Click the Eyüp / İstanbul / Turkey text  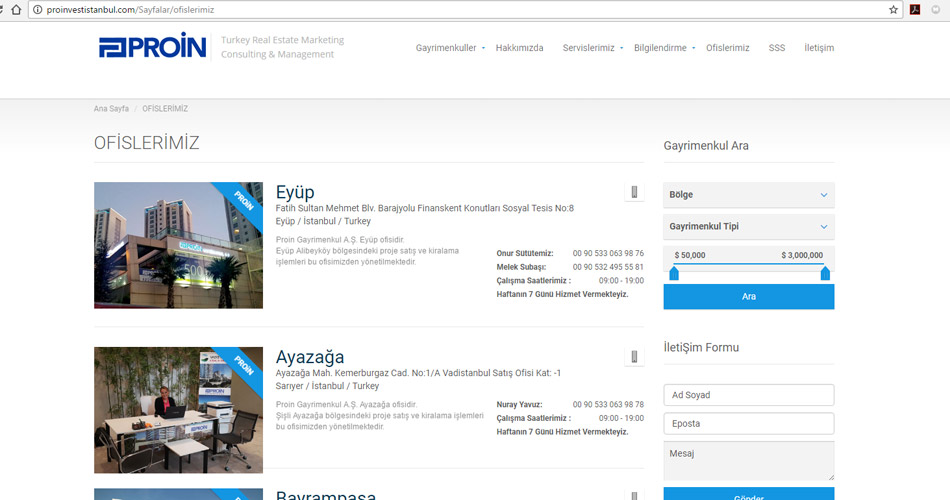[323, 221]
